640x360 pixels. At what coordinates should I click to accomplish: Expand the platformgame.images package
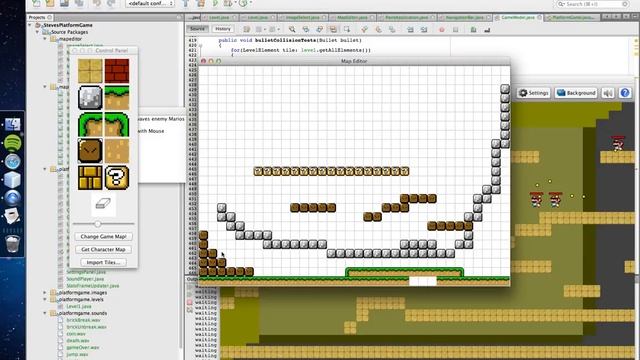coord(45,293)
